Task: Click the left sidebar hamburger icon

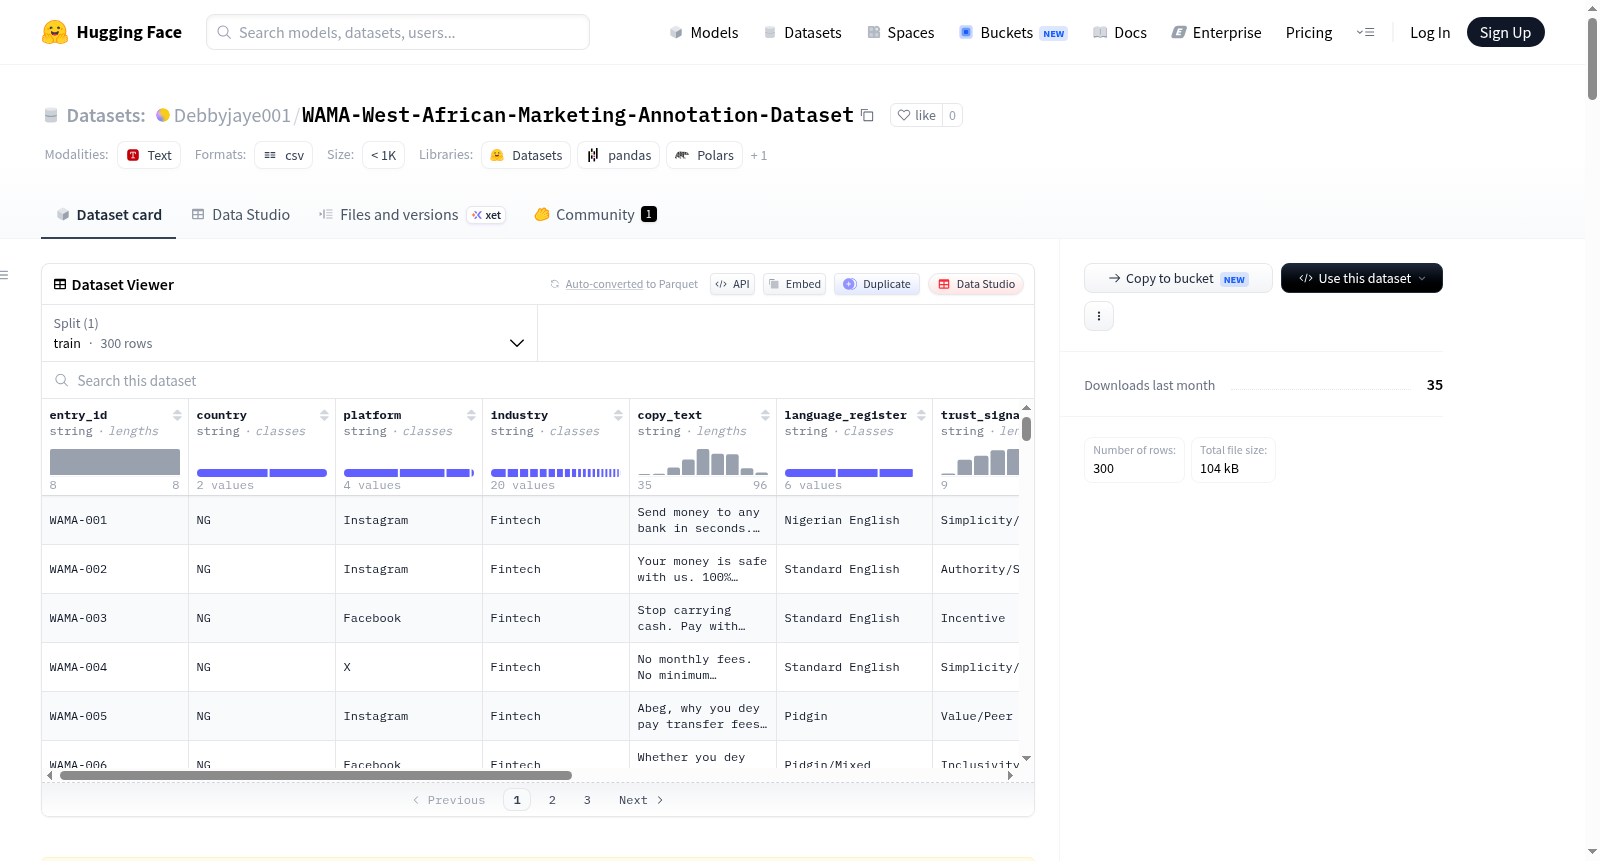Action: (x=5, y=275)
